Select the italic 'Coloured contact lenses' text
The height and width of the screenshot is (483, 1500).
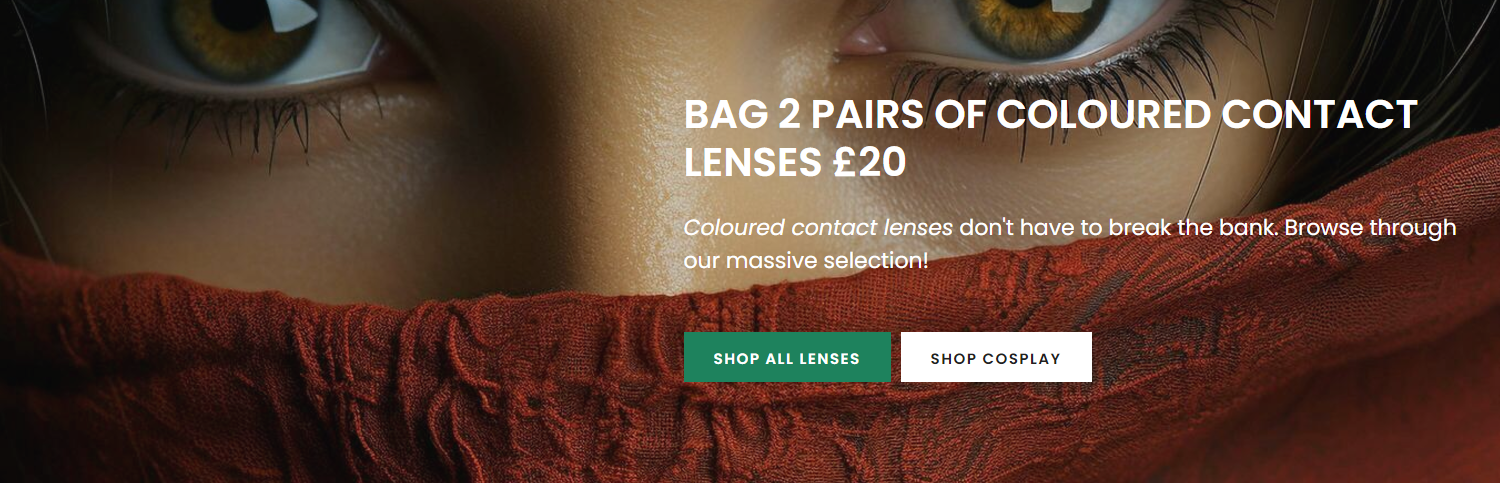pos(818,228)
